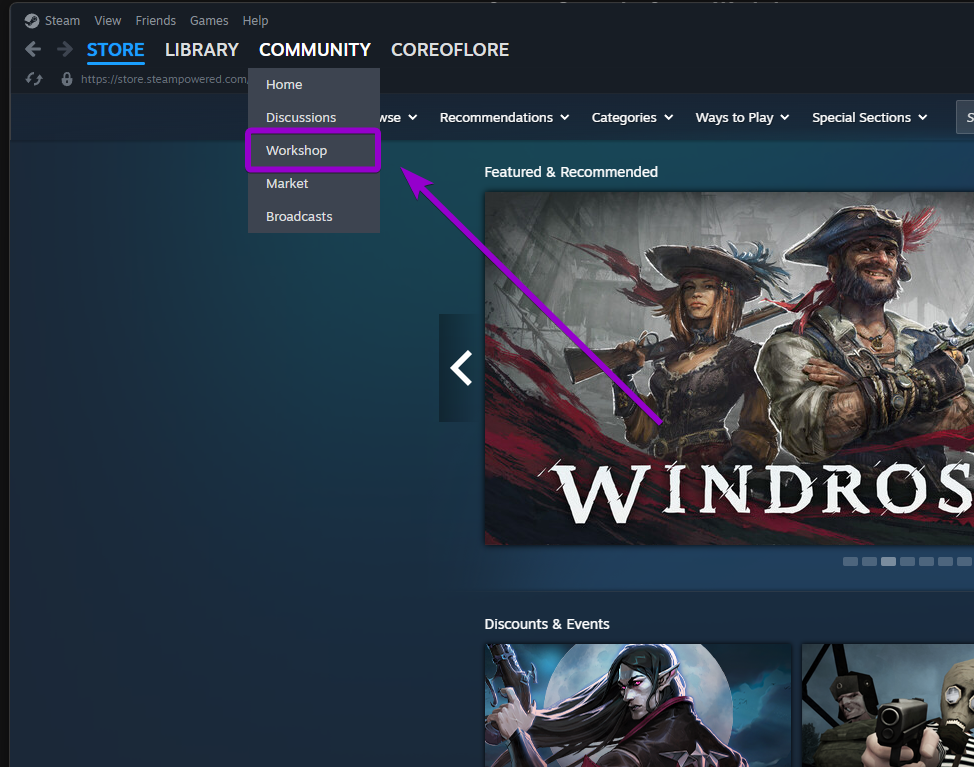Switch to the STORE tab

pos(116,50)
